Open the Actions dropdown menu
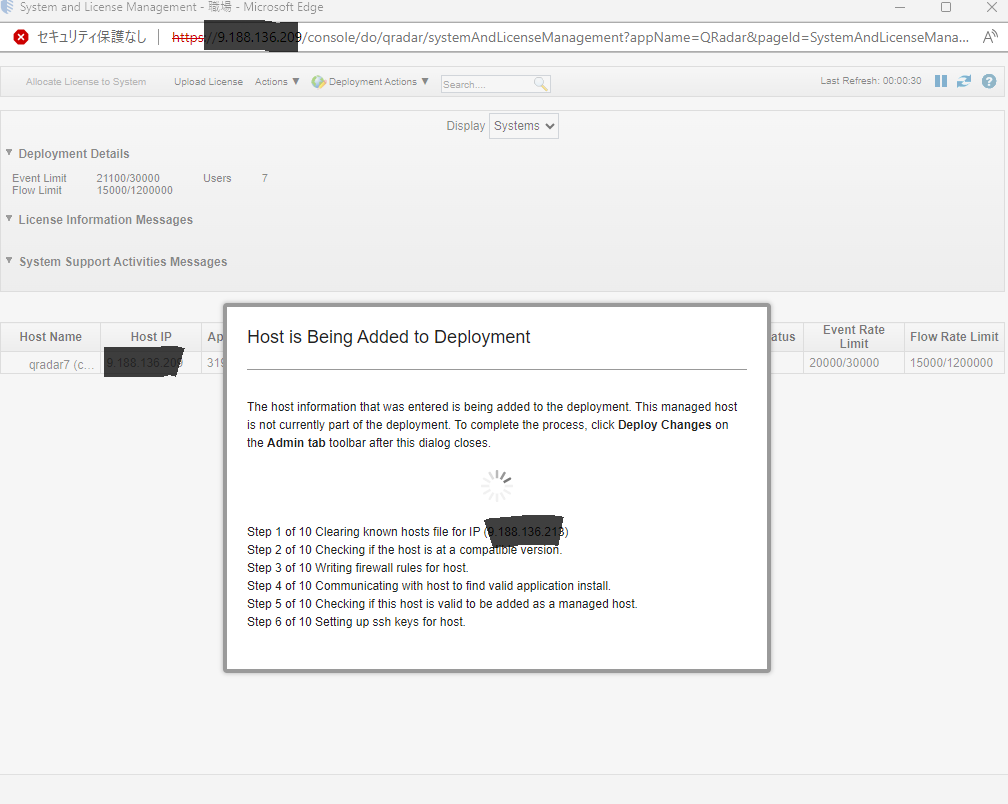The height and width of the screenshot is (804, 1008). coord(277,82)
